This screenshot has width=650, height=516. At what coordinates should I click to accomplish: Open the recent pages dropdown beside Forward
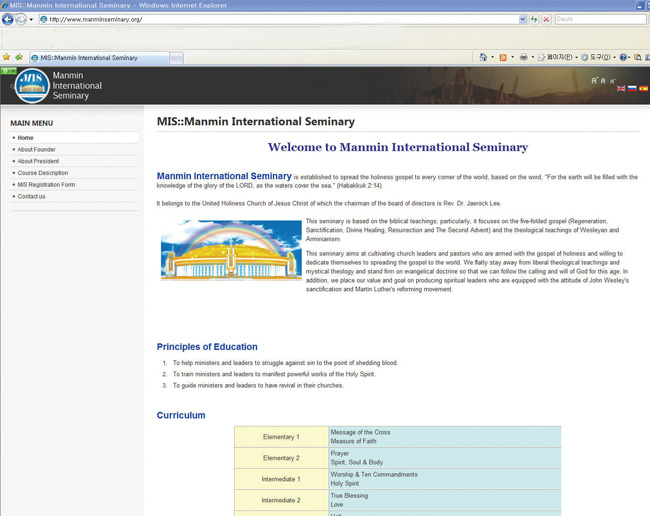click(31, 19)
